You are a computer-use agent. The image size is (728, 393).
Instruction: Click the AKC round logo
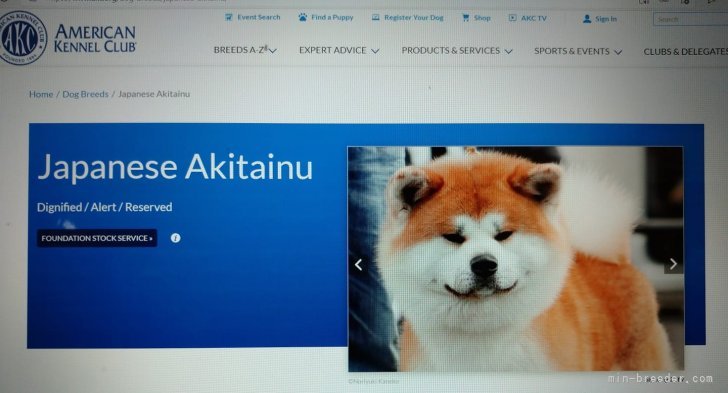[22, 38]
